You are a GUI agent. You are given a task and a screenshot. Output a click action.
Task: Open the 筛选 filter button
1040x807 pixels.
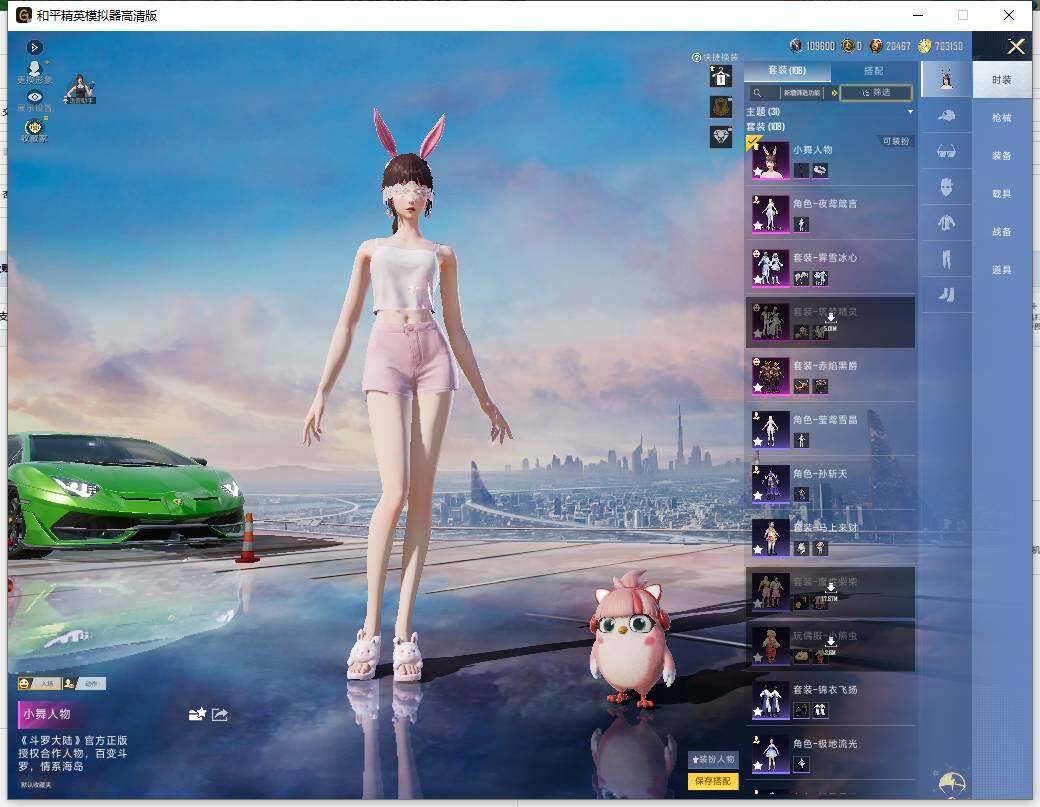(x=876, y=93)
